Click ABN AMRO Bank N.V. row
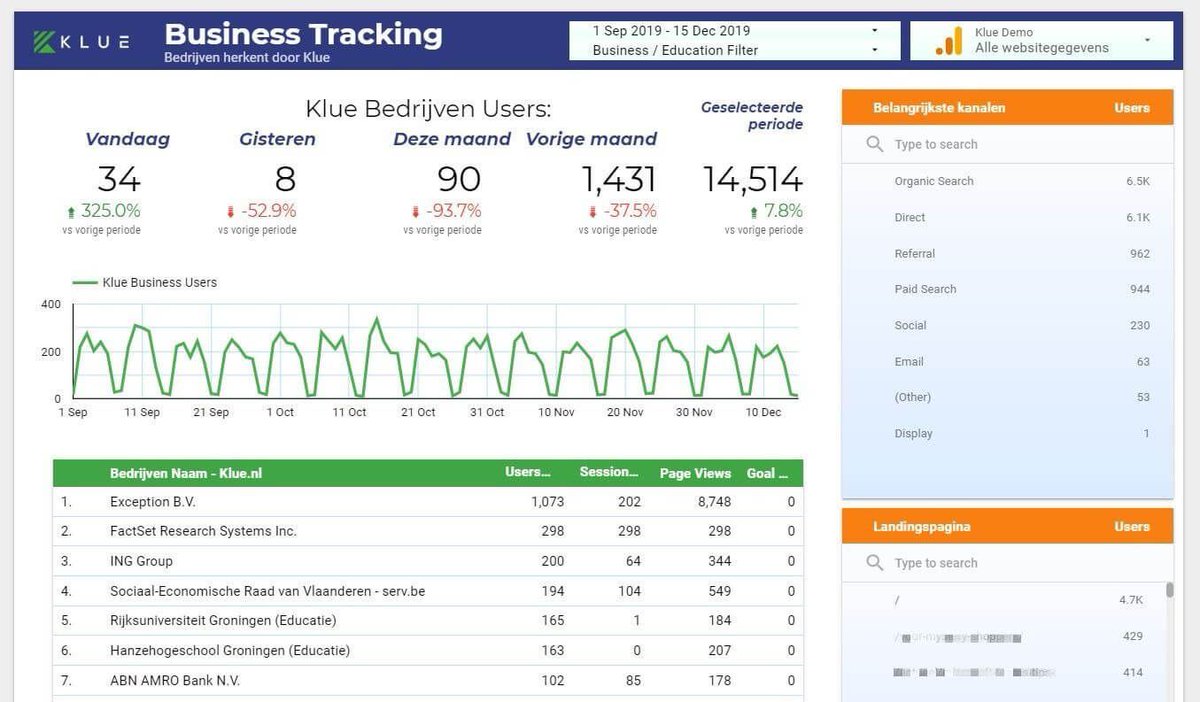 pyautogui.click(x=428, y=681)
